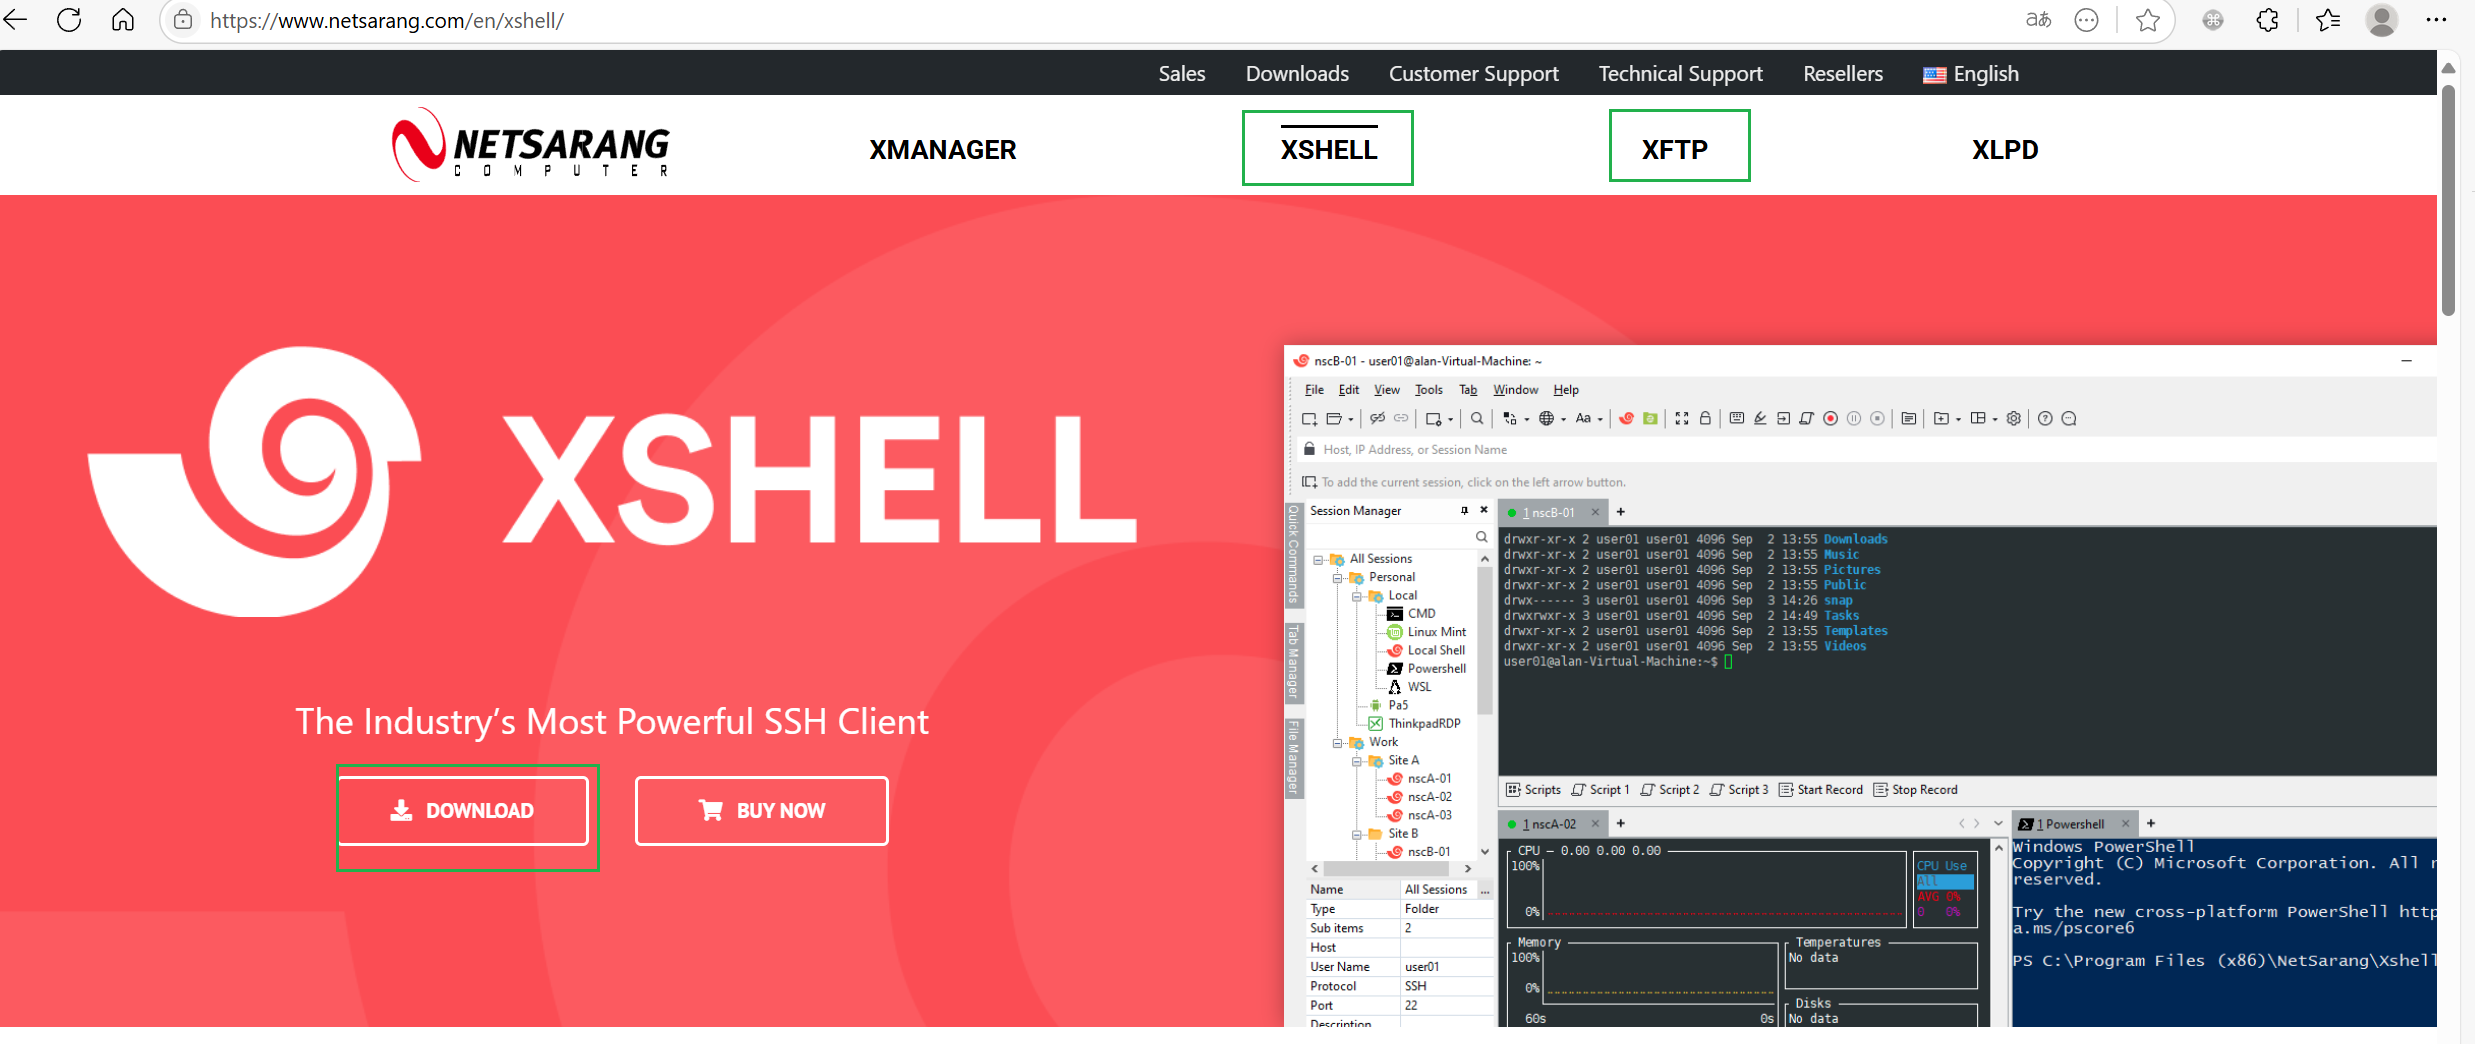Click the New Session icon in Xshell toolbar
Viewport: 2475px width, 1044px height.
coord(1309,419)
